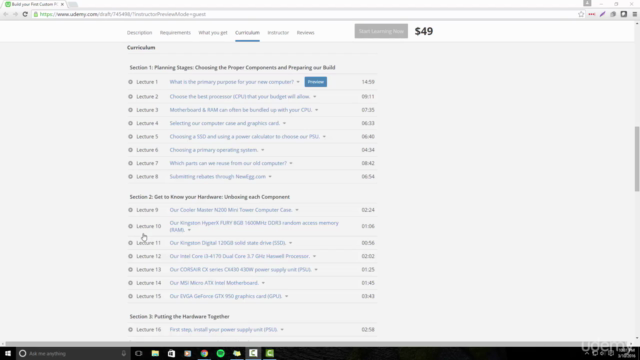Open the Windows Start menu

click(x=8, y=353)
